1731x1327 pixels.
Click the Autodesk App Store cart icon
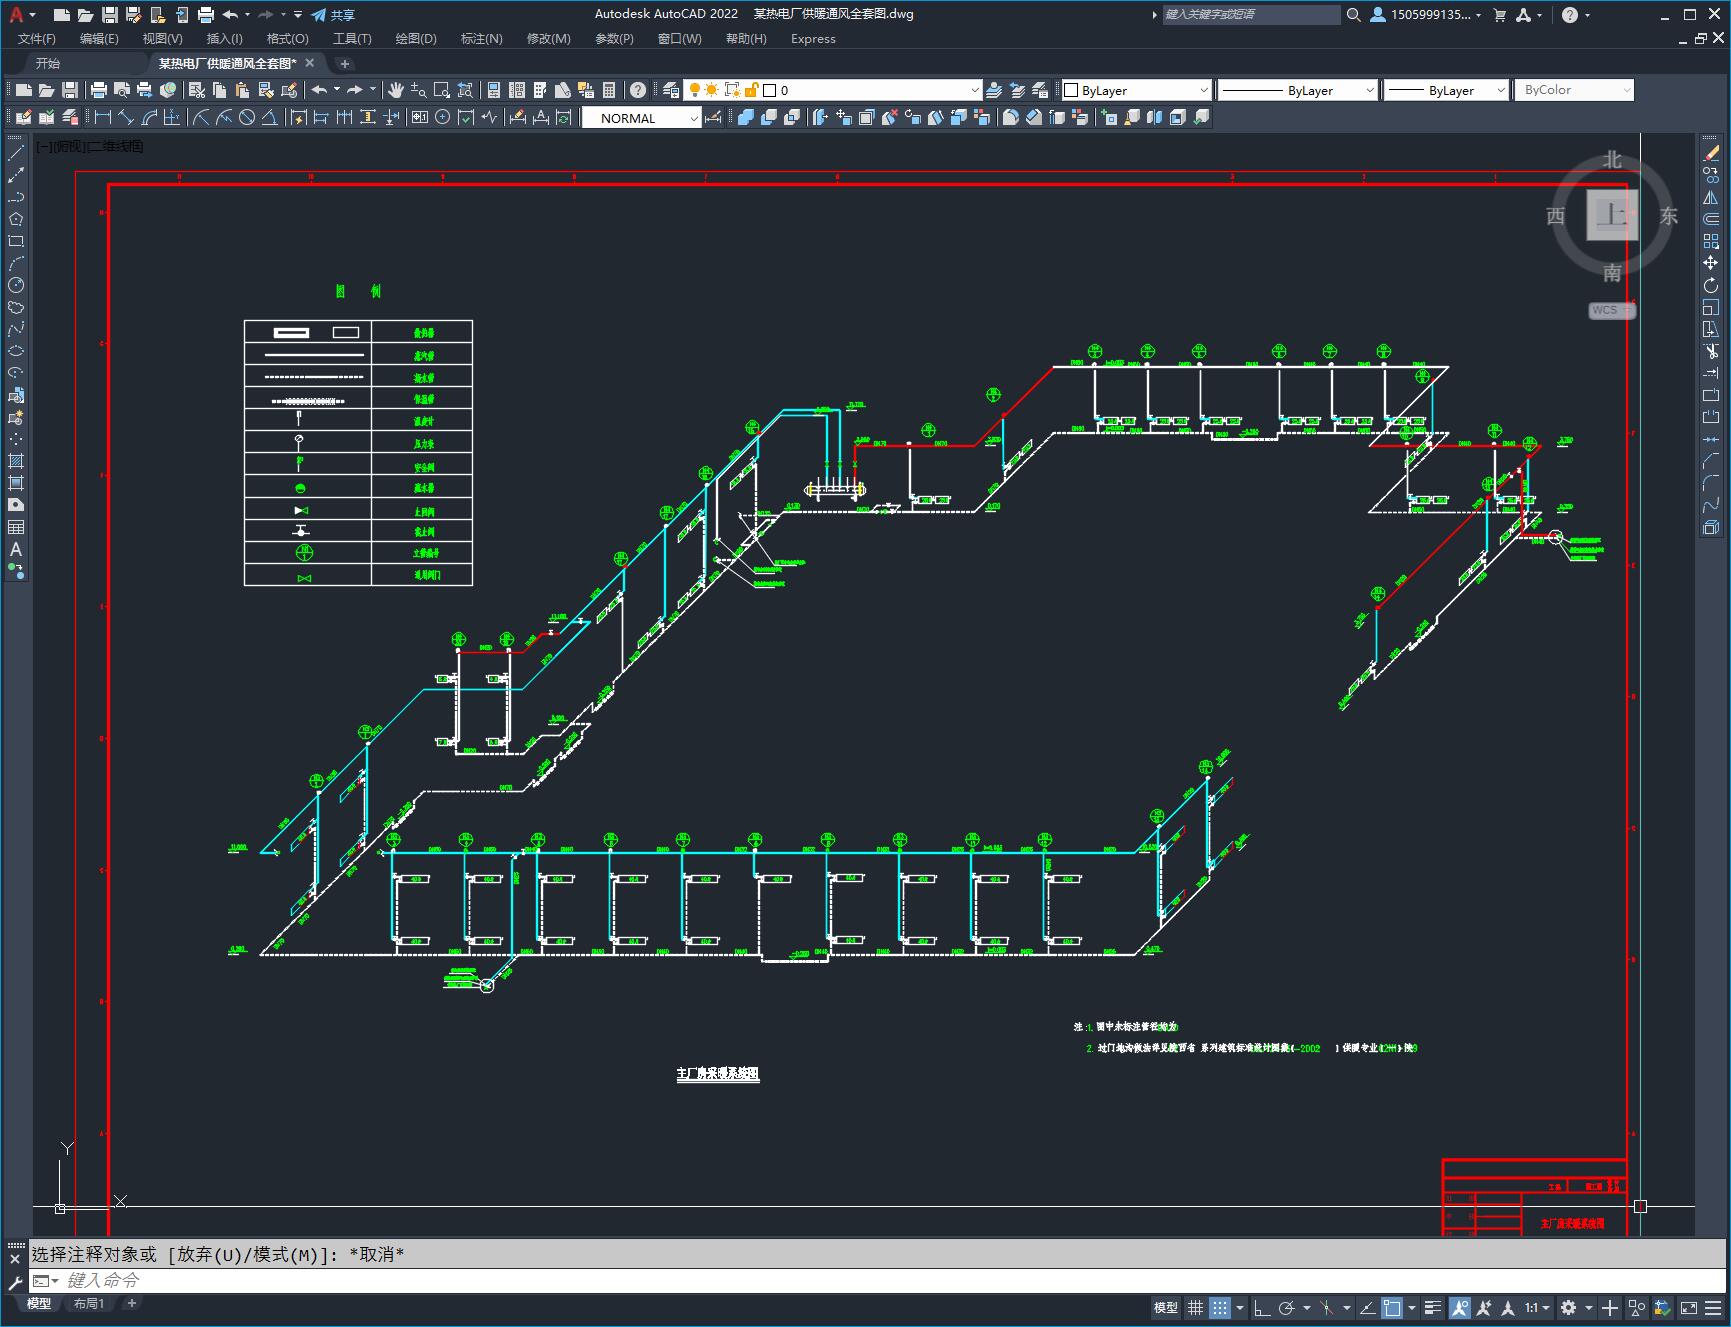(x=1499, y=15)
